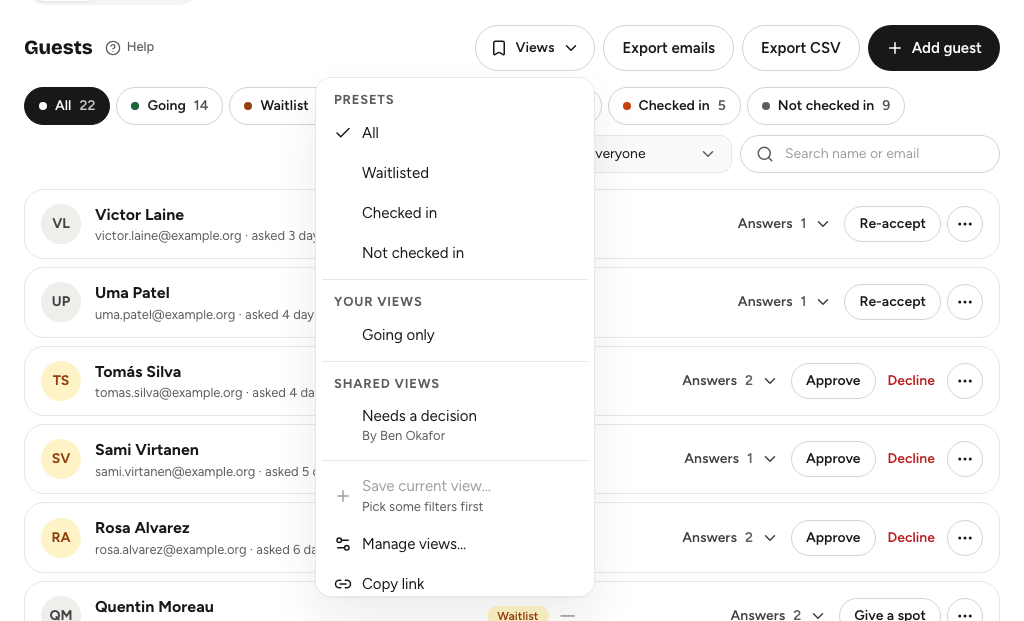This screenshot has height=621, width=1024.
Task: Click the sliders icon beside Manage views
Action: click(x=343, y=544)
